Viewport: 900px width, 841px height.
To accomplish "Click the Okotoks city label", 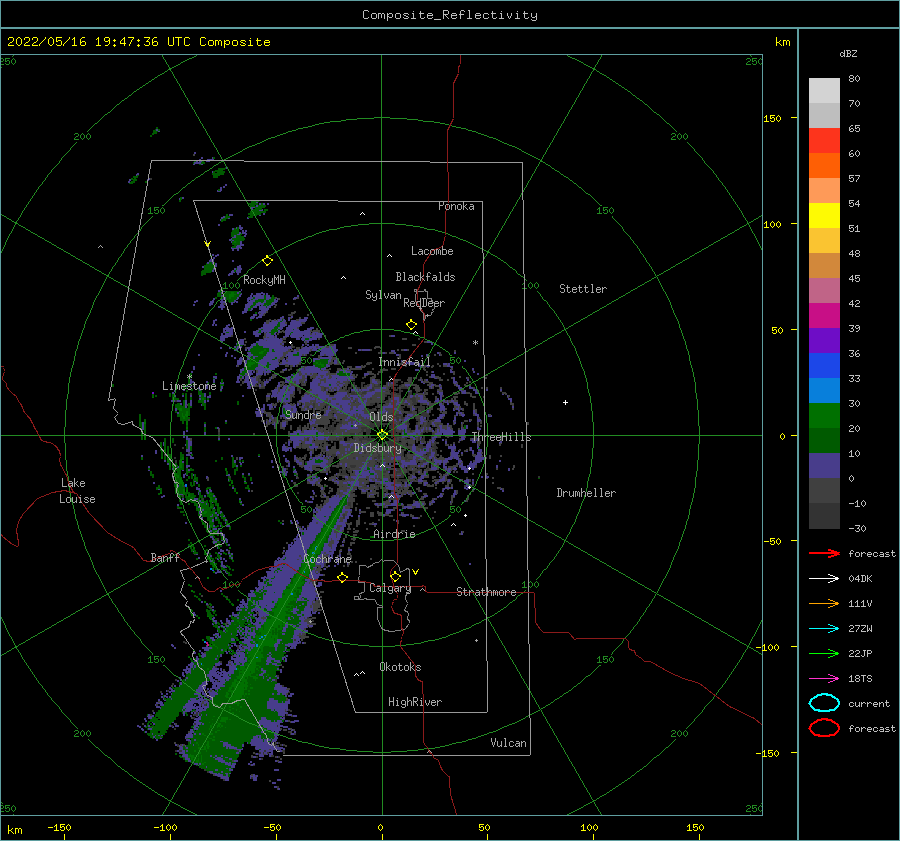I will coord(400,667).
